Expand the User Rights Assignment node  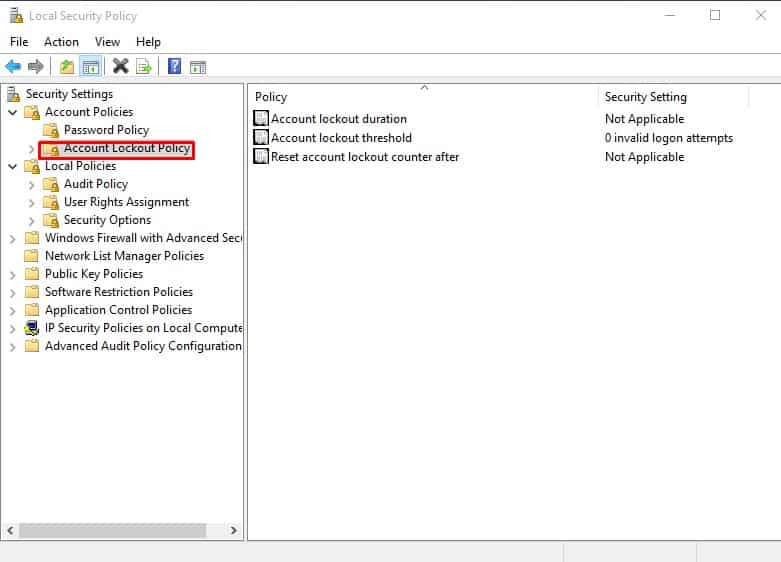(x=31, y=203)
